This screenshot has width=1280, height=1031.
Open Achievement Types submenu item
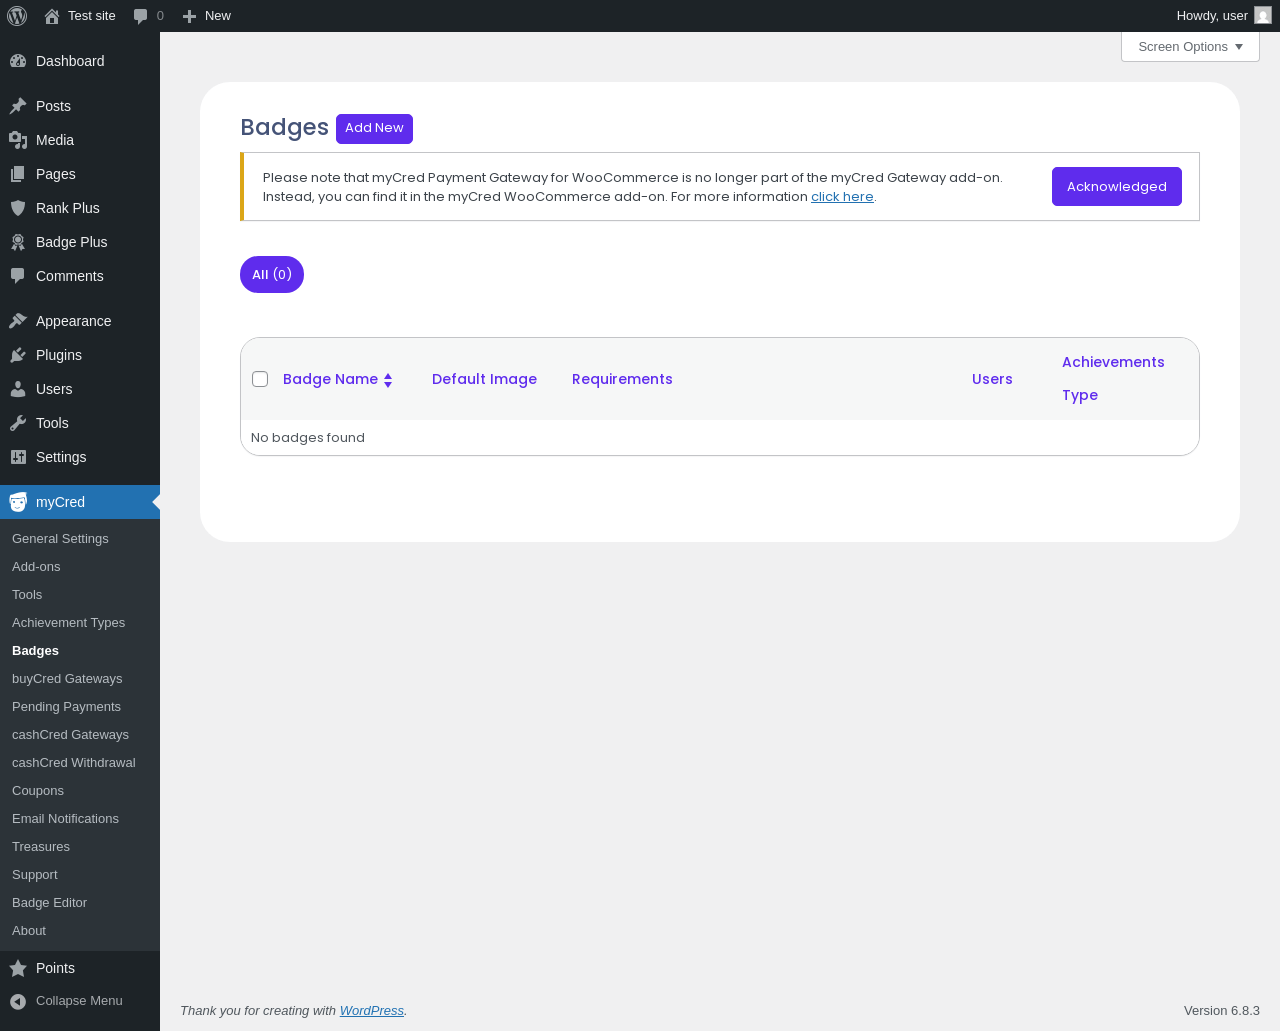(x=68, y=622)
